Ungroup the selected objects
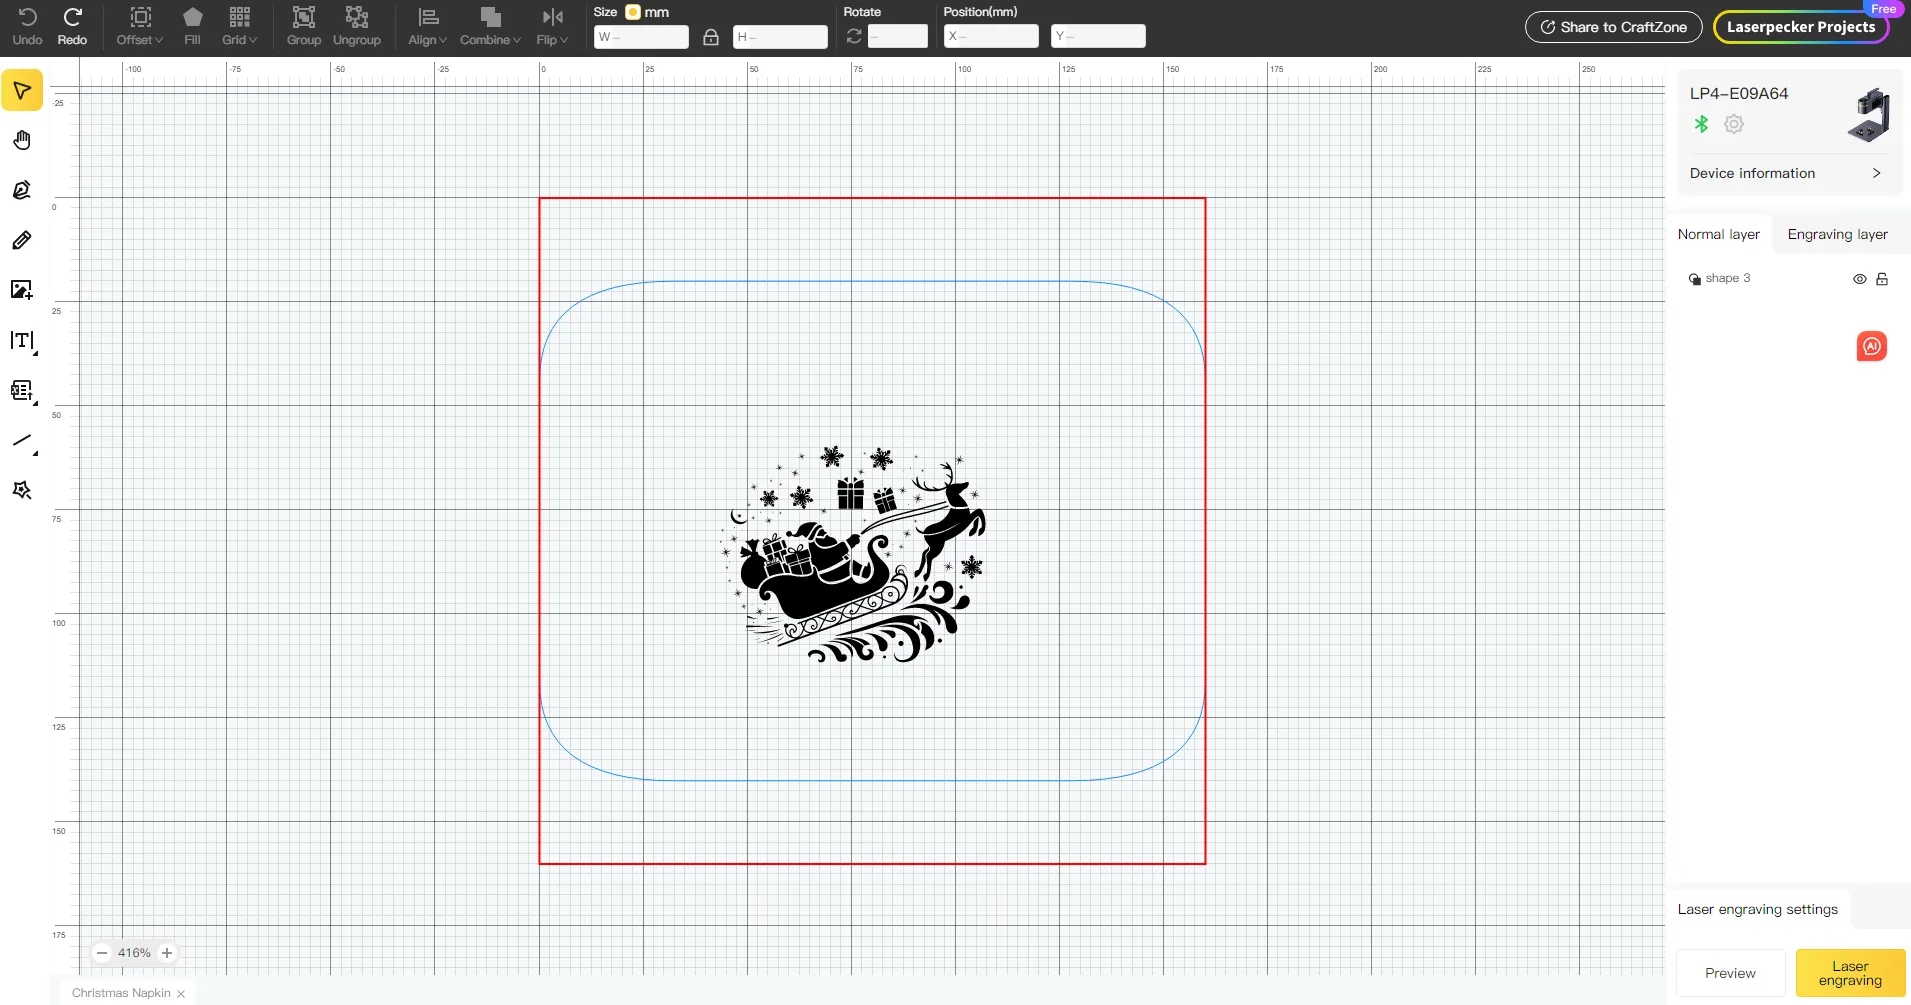Screen dimensions: 1911x1005 356,26
